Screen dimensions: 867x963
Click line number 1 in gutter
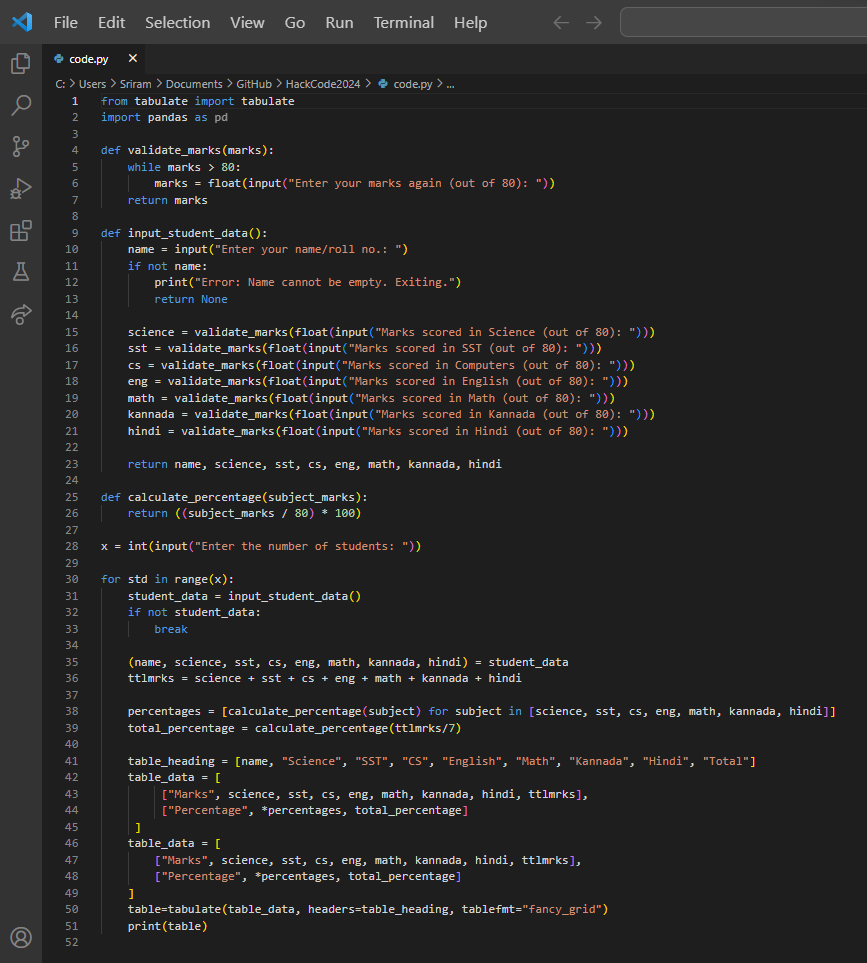pyautogui.click(x=75, y=101)
